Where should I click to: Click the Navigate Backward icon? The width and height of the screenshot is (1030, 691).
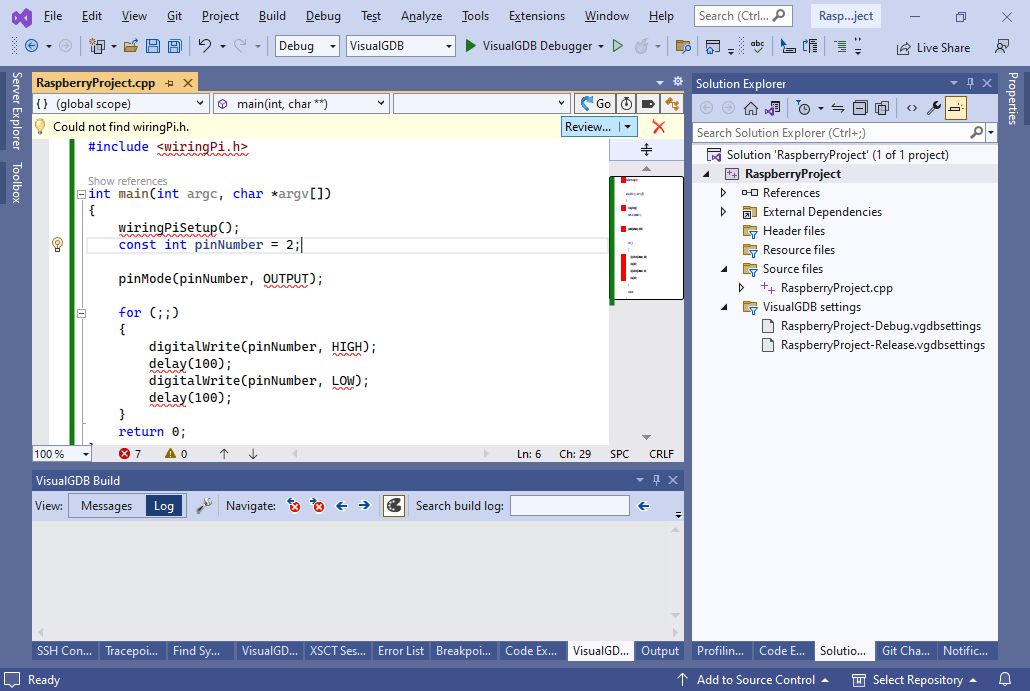click(31, 46)
